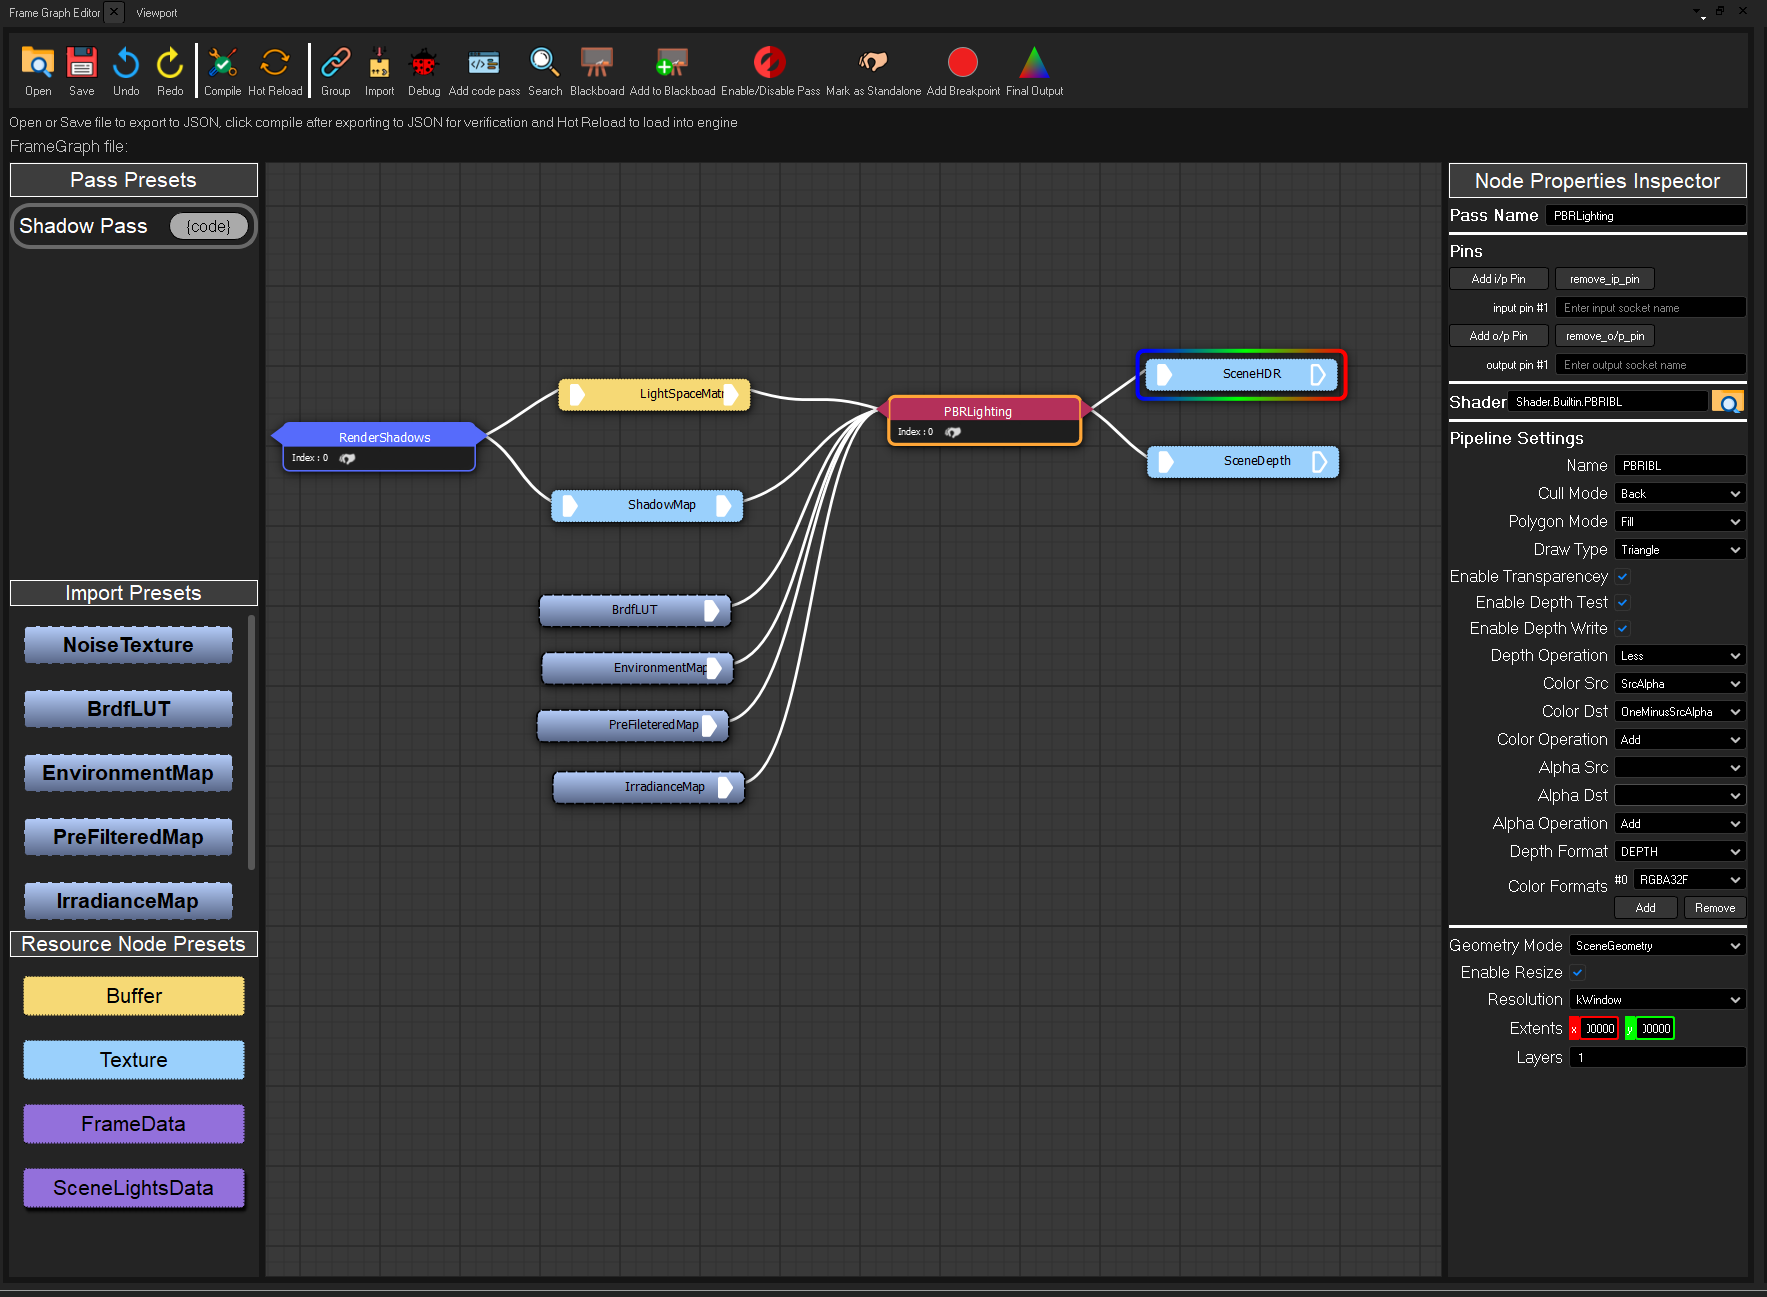1767x1297 pixels.
Task: Open the Blackboard panel icon
Action: (597, 64)
